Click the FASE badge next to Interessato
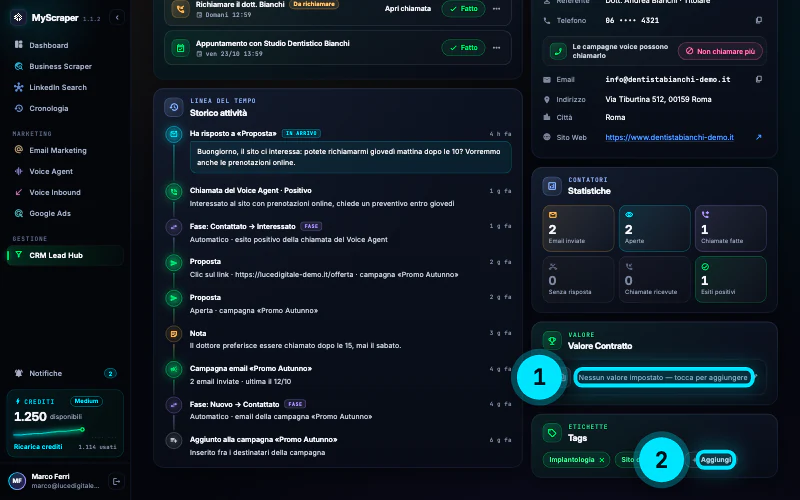The height and width of the screenshot is (500, 800). (311, 226)
